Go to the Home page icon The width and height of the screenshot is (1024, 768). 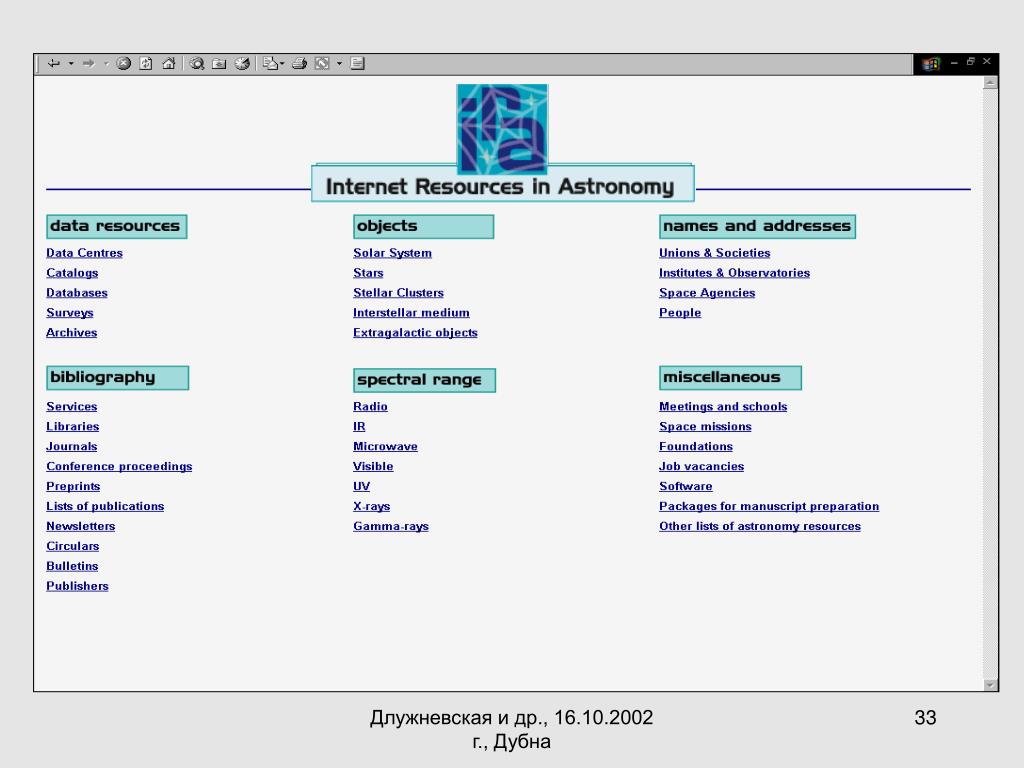pyautogui.click(x=168, y=63)
